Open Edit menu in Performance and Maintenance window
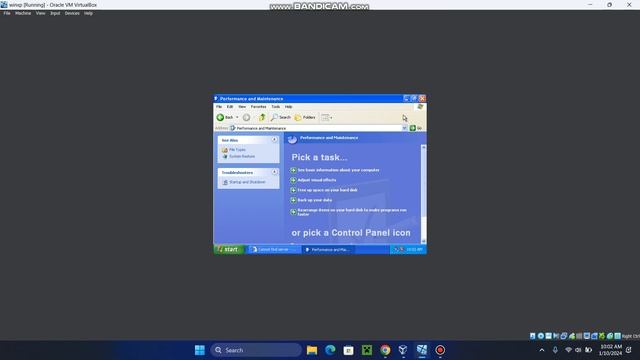The width and height of the screenshot is (640, 360). tap(230, 107)
